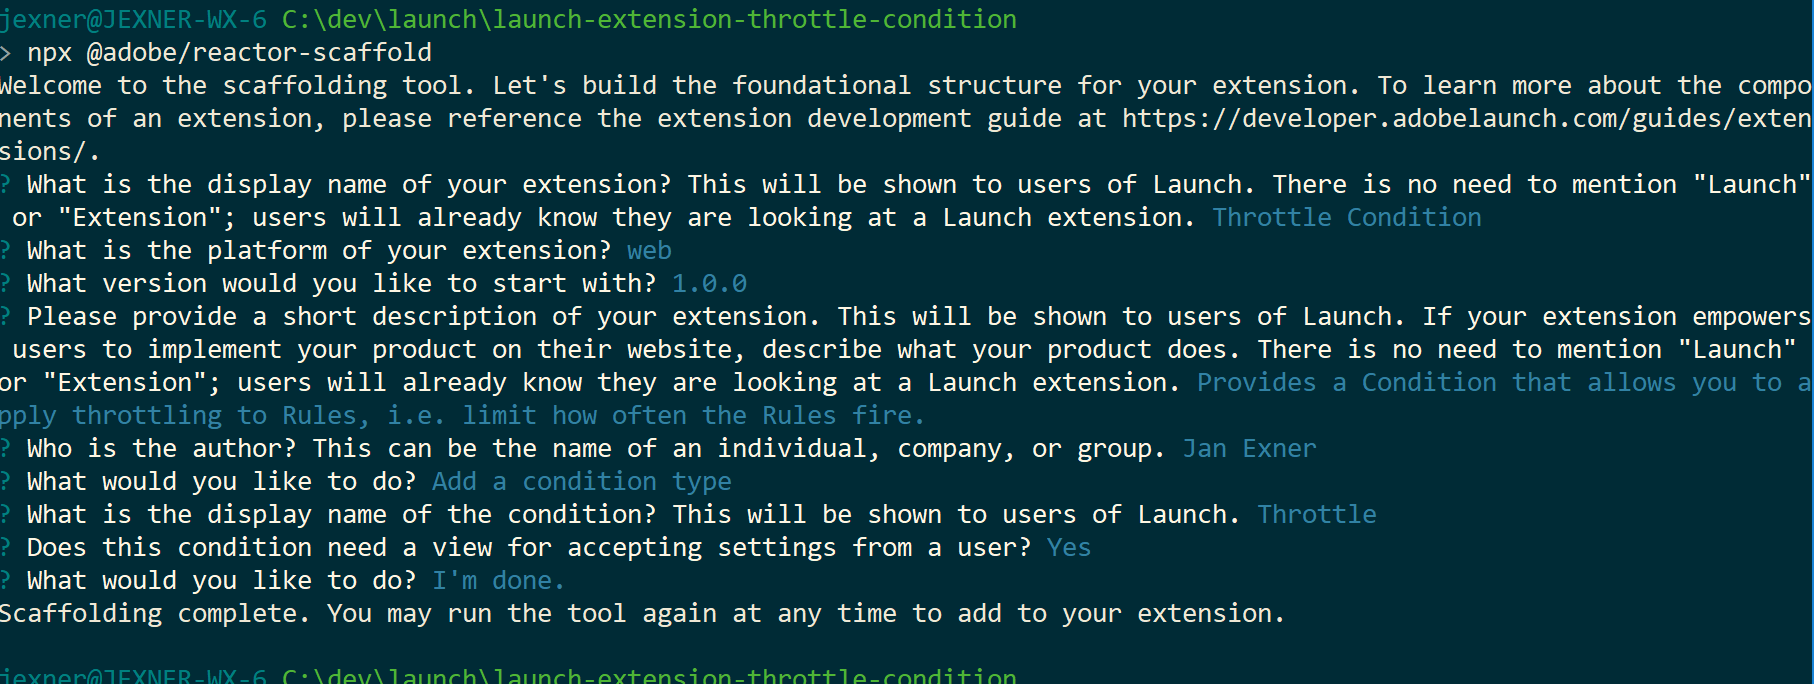Select the 'I'm done.' answer text
This screenshot has width=1814, height=684.
click(498, 581)
